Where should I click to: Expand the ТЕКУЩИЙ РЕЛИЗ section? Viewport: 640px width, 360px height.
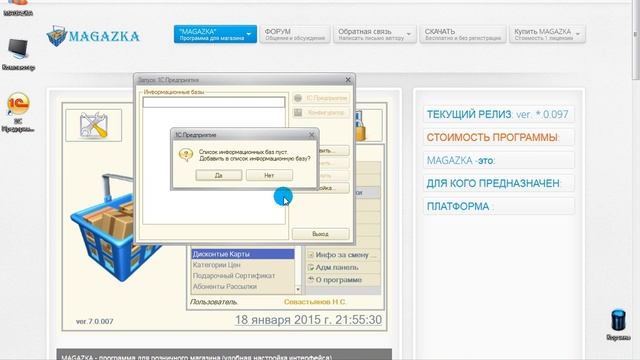(498, 114)
